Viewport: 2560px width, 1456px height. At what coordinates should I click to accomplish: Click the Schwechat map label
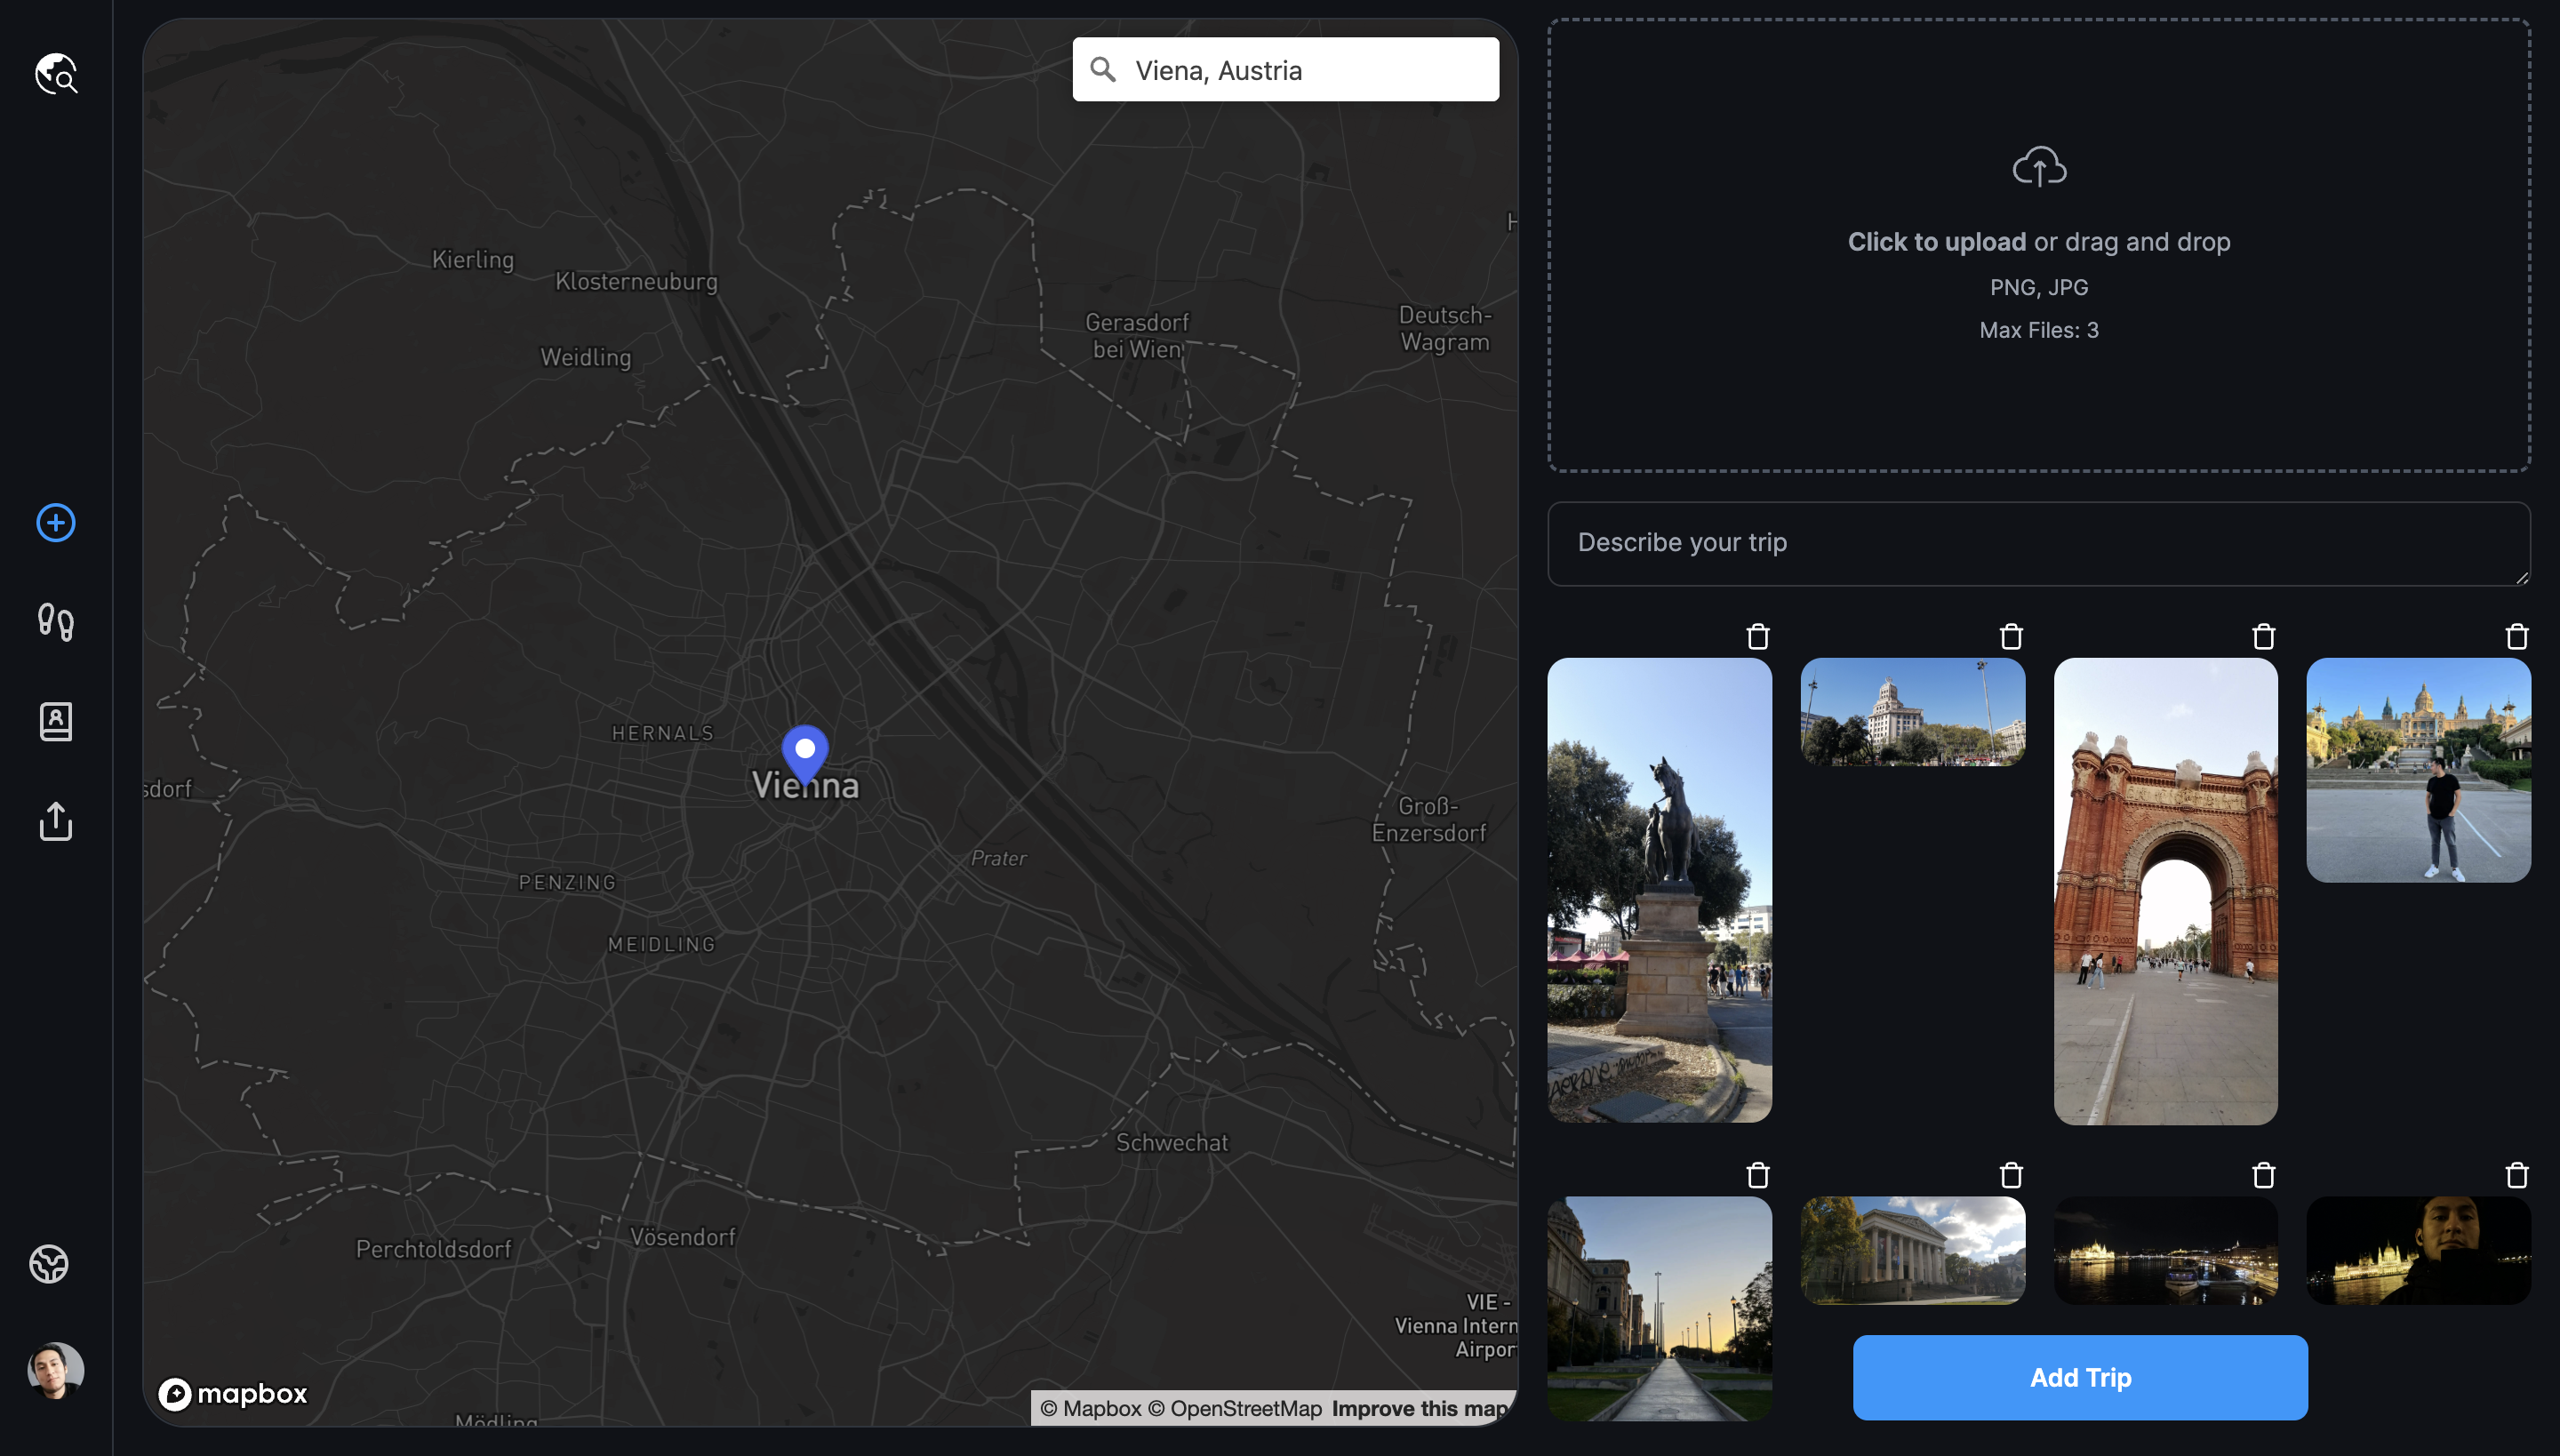(x=1171, y=1142)
